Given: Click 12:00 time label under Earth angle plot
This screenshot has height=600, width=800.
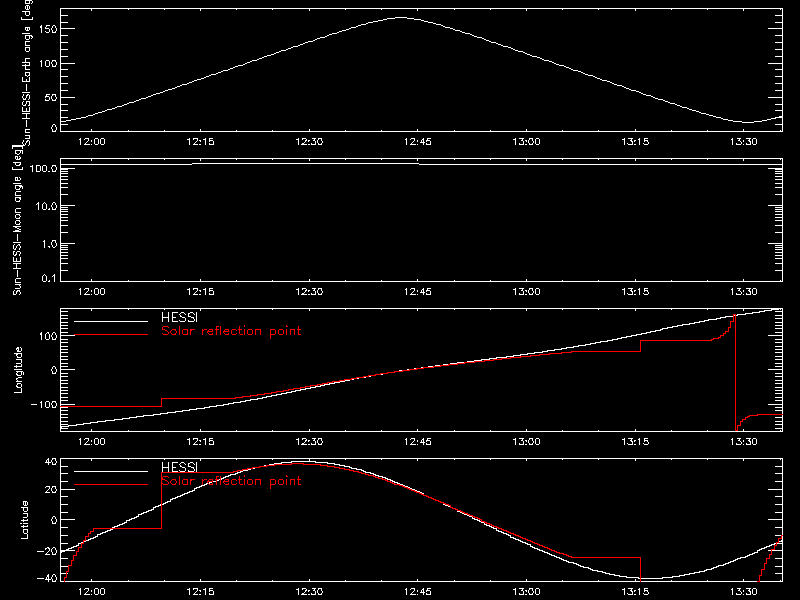Looking at the screenshot, I should pyautogui.click(x=92, y=142).
